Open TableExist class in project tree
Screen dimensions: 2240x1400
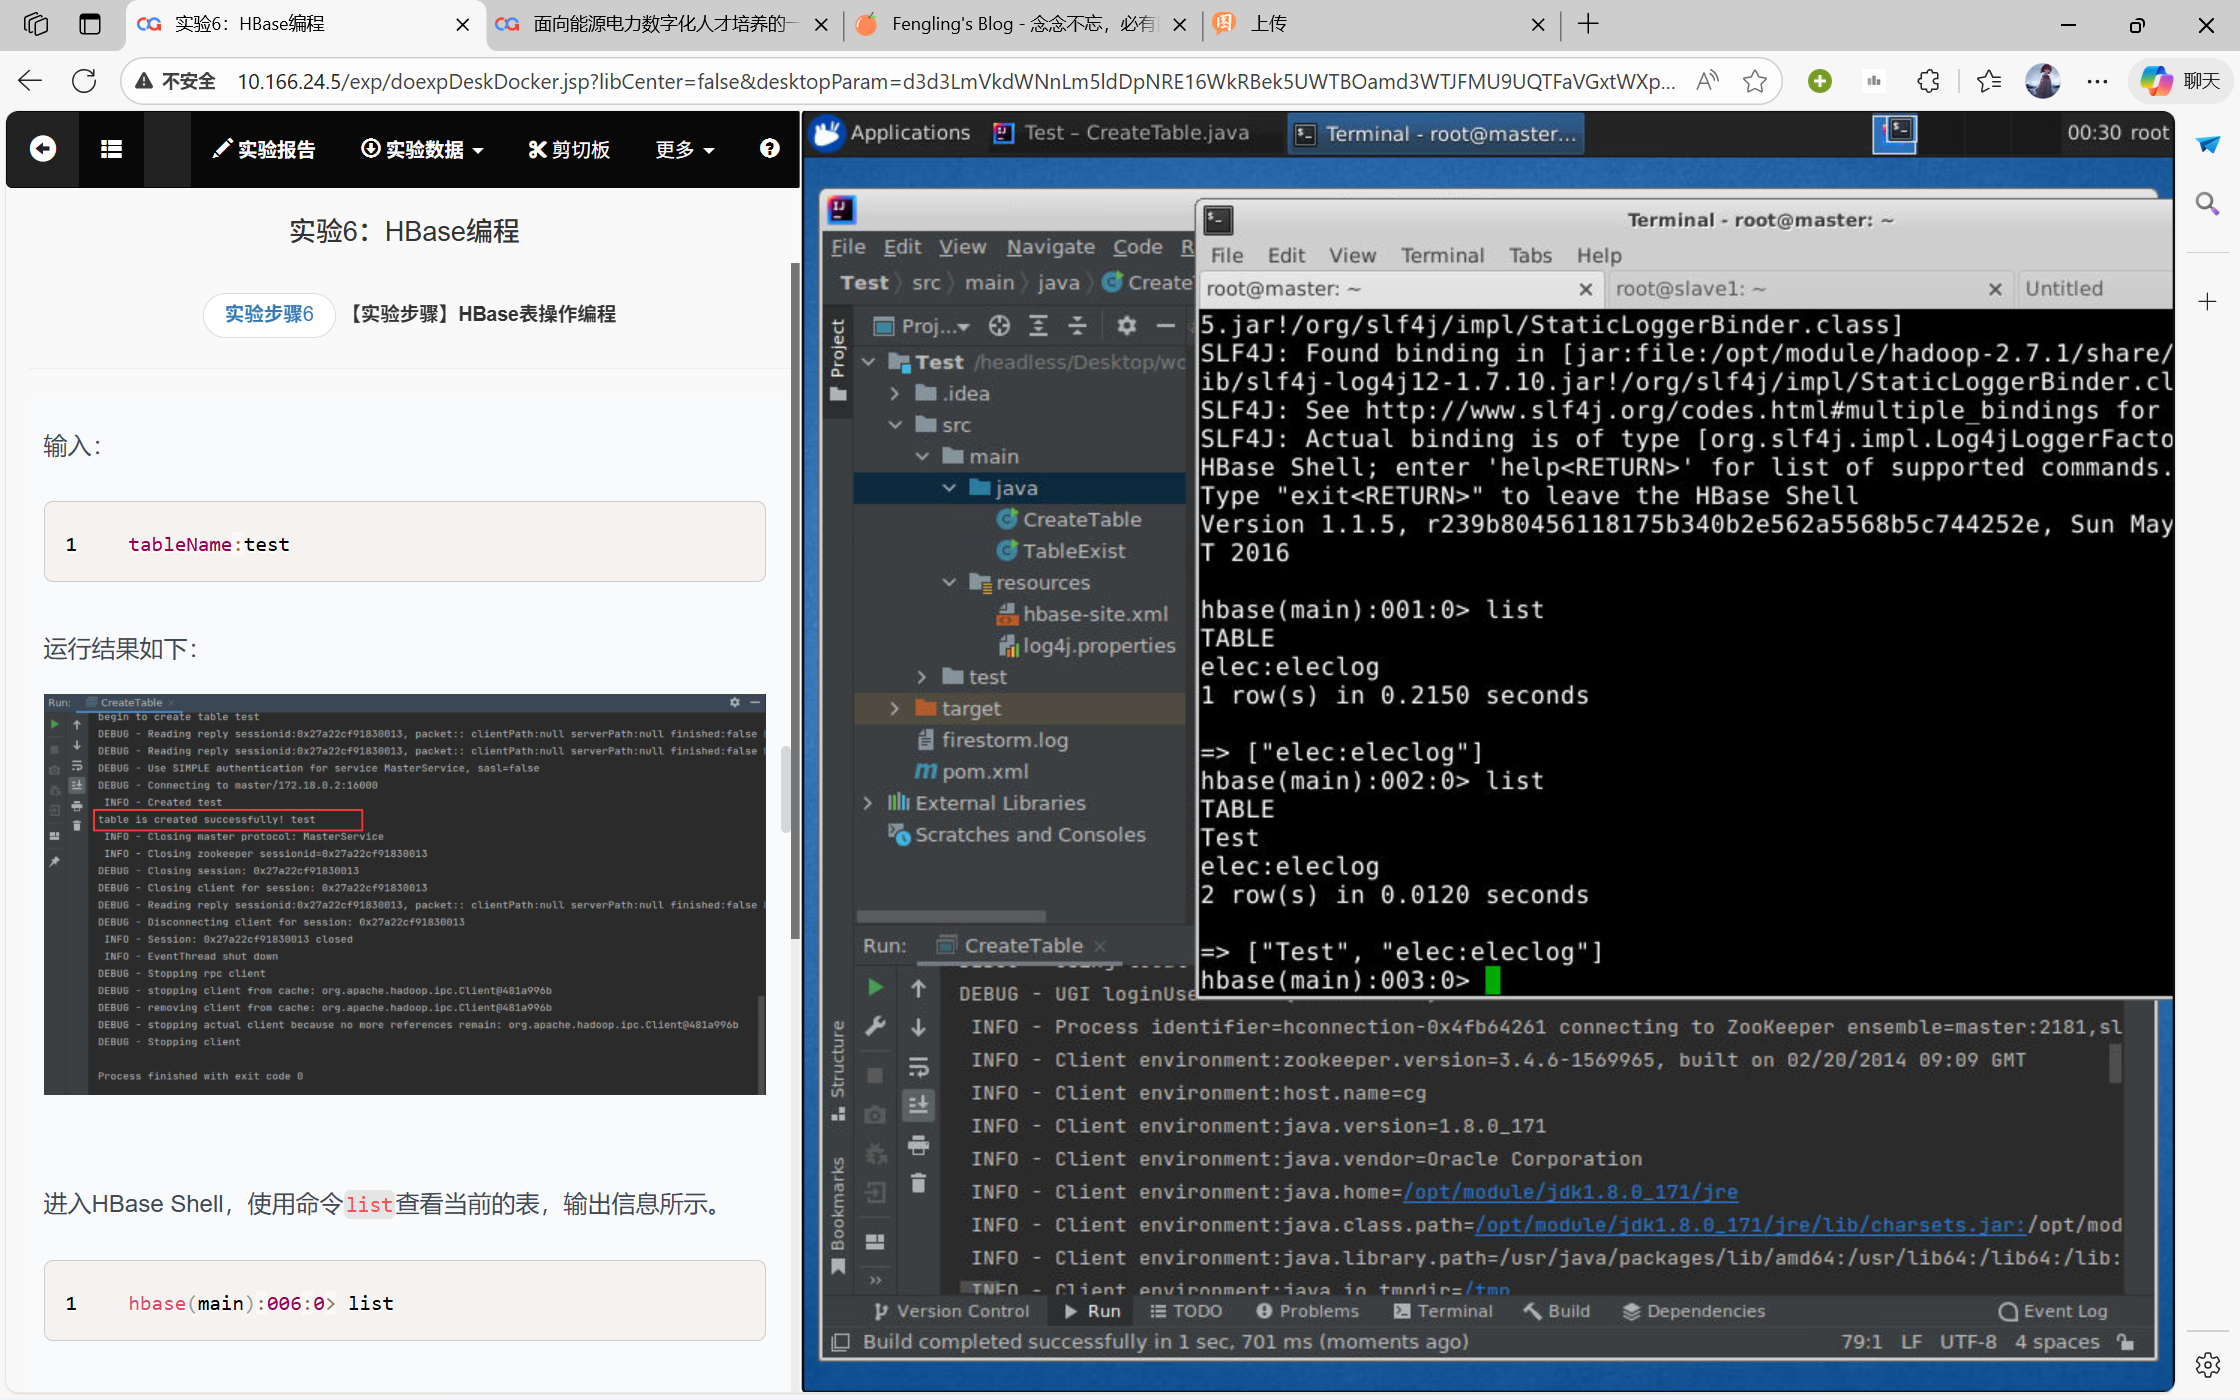coord(1073,551)
